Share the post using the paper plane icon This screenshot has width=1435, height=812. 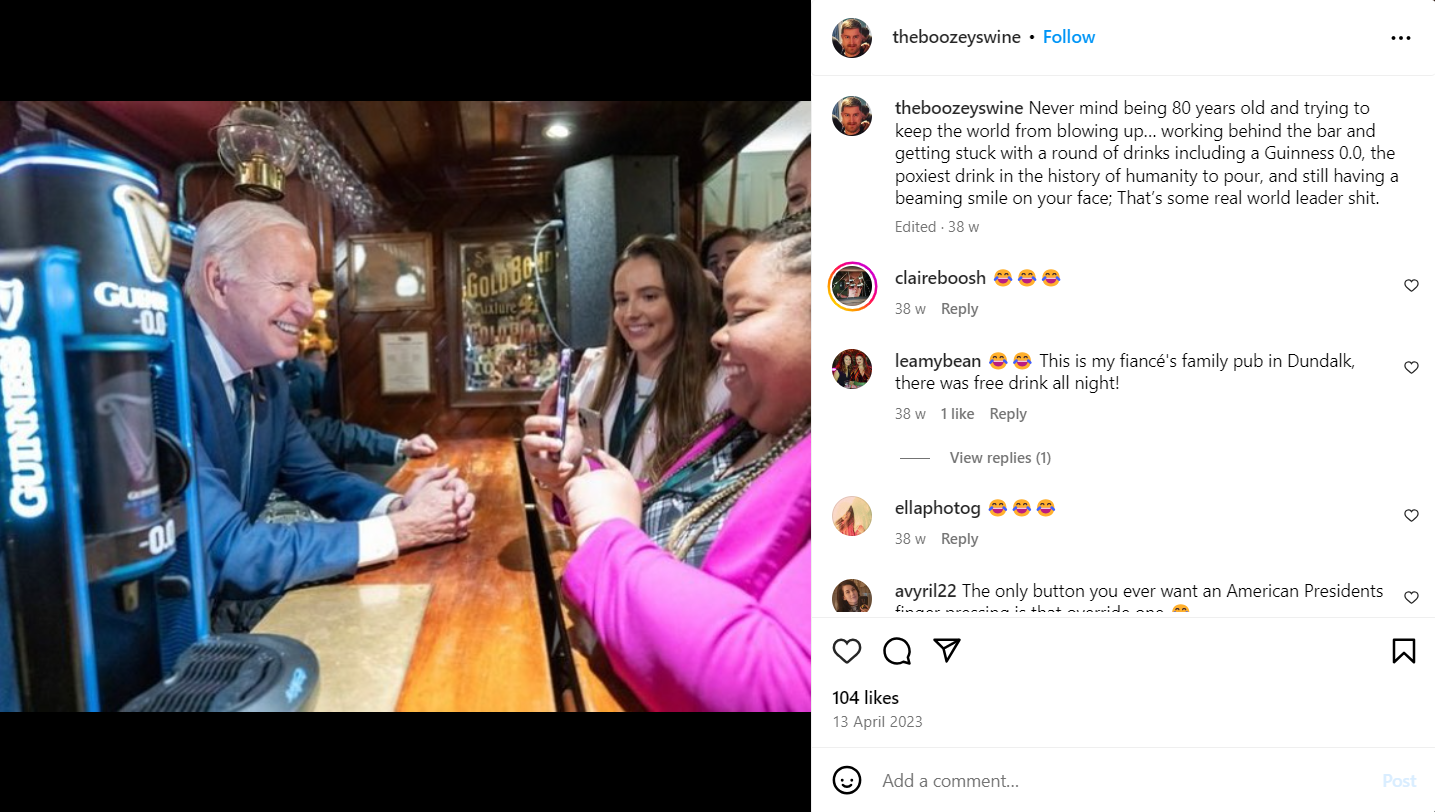[947, 651]
